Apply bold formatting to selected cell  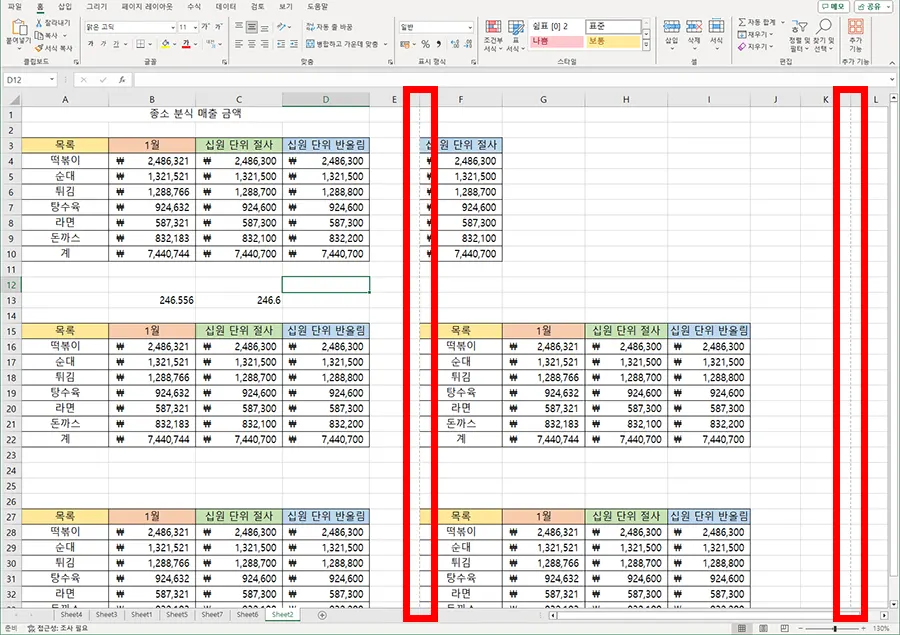click(x=90, y=43)
